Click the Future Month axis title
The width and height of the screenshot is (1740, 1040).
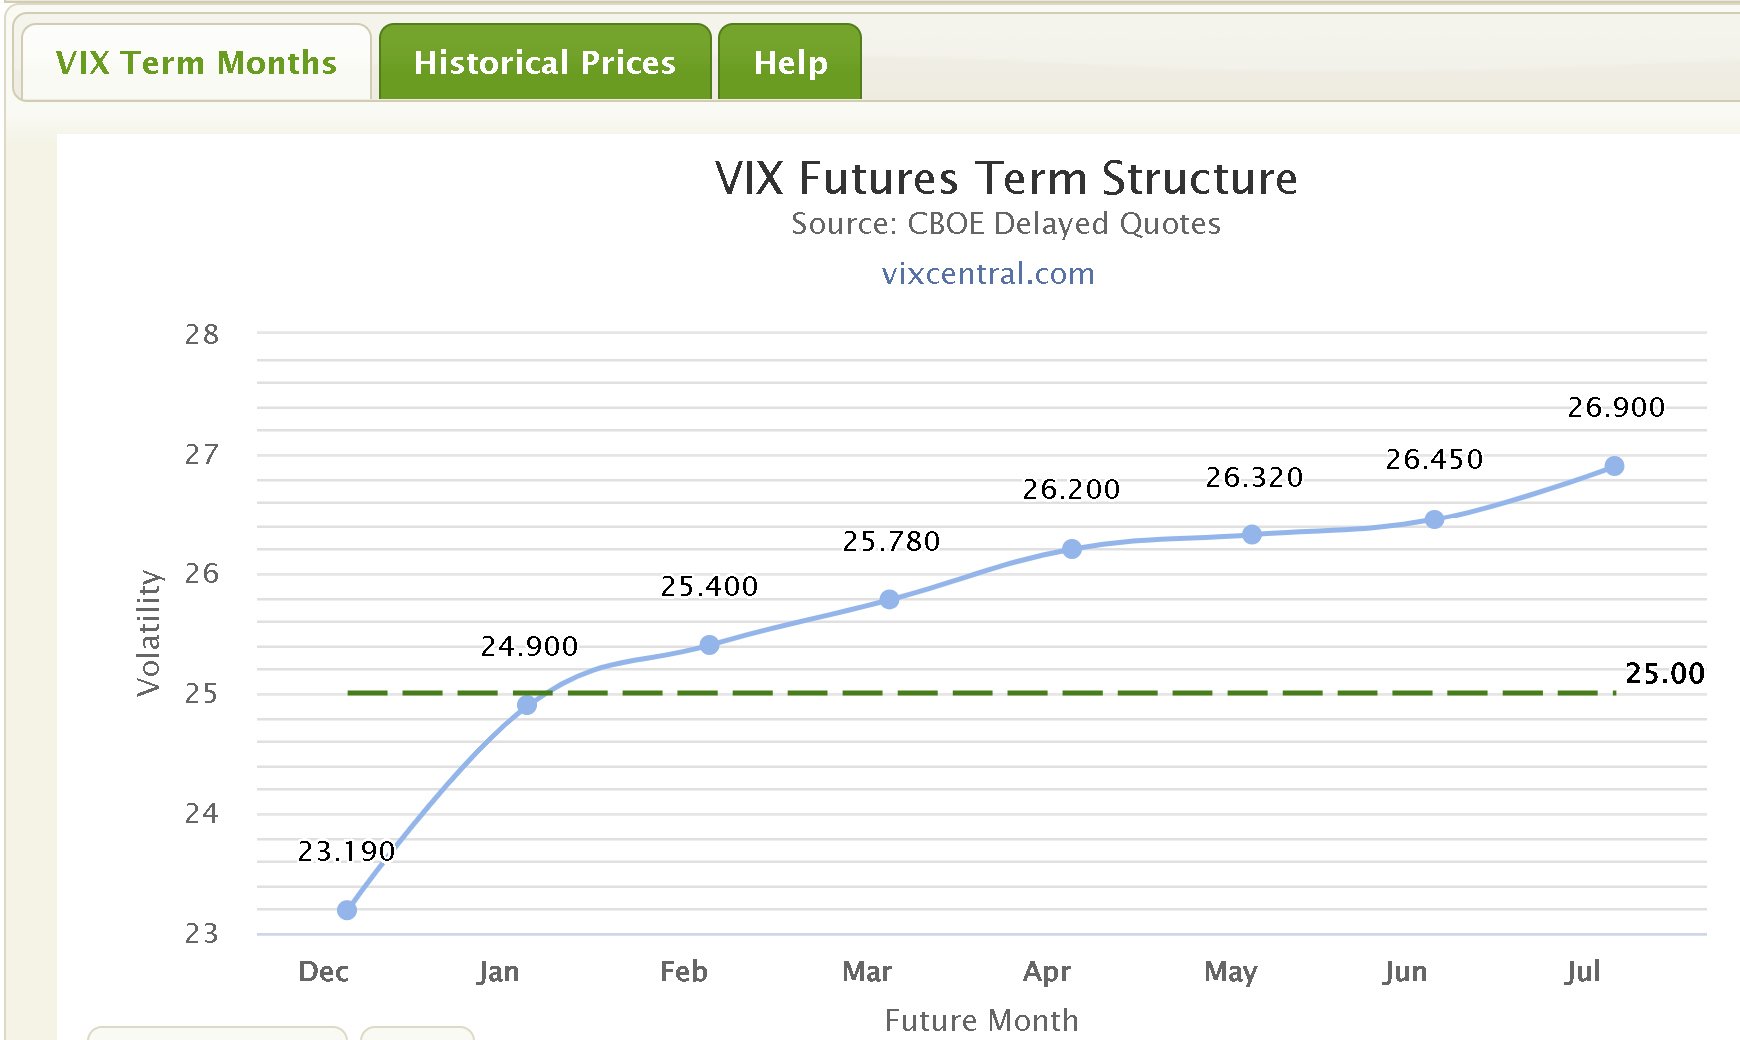point(981,1020)
